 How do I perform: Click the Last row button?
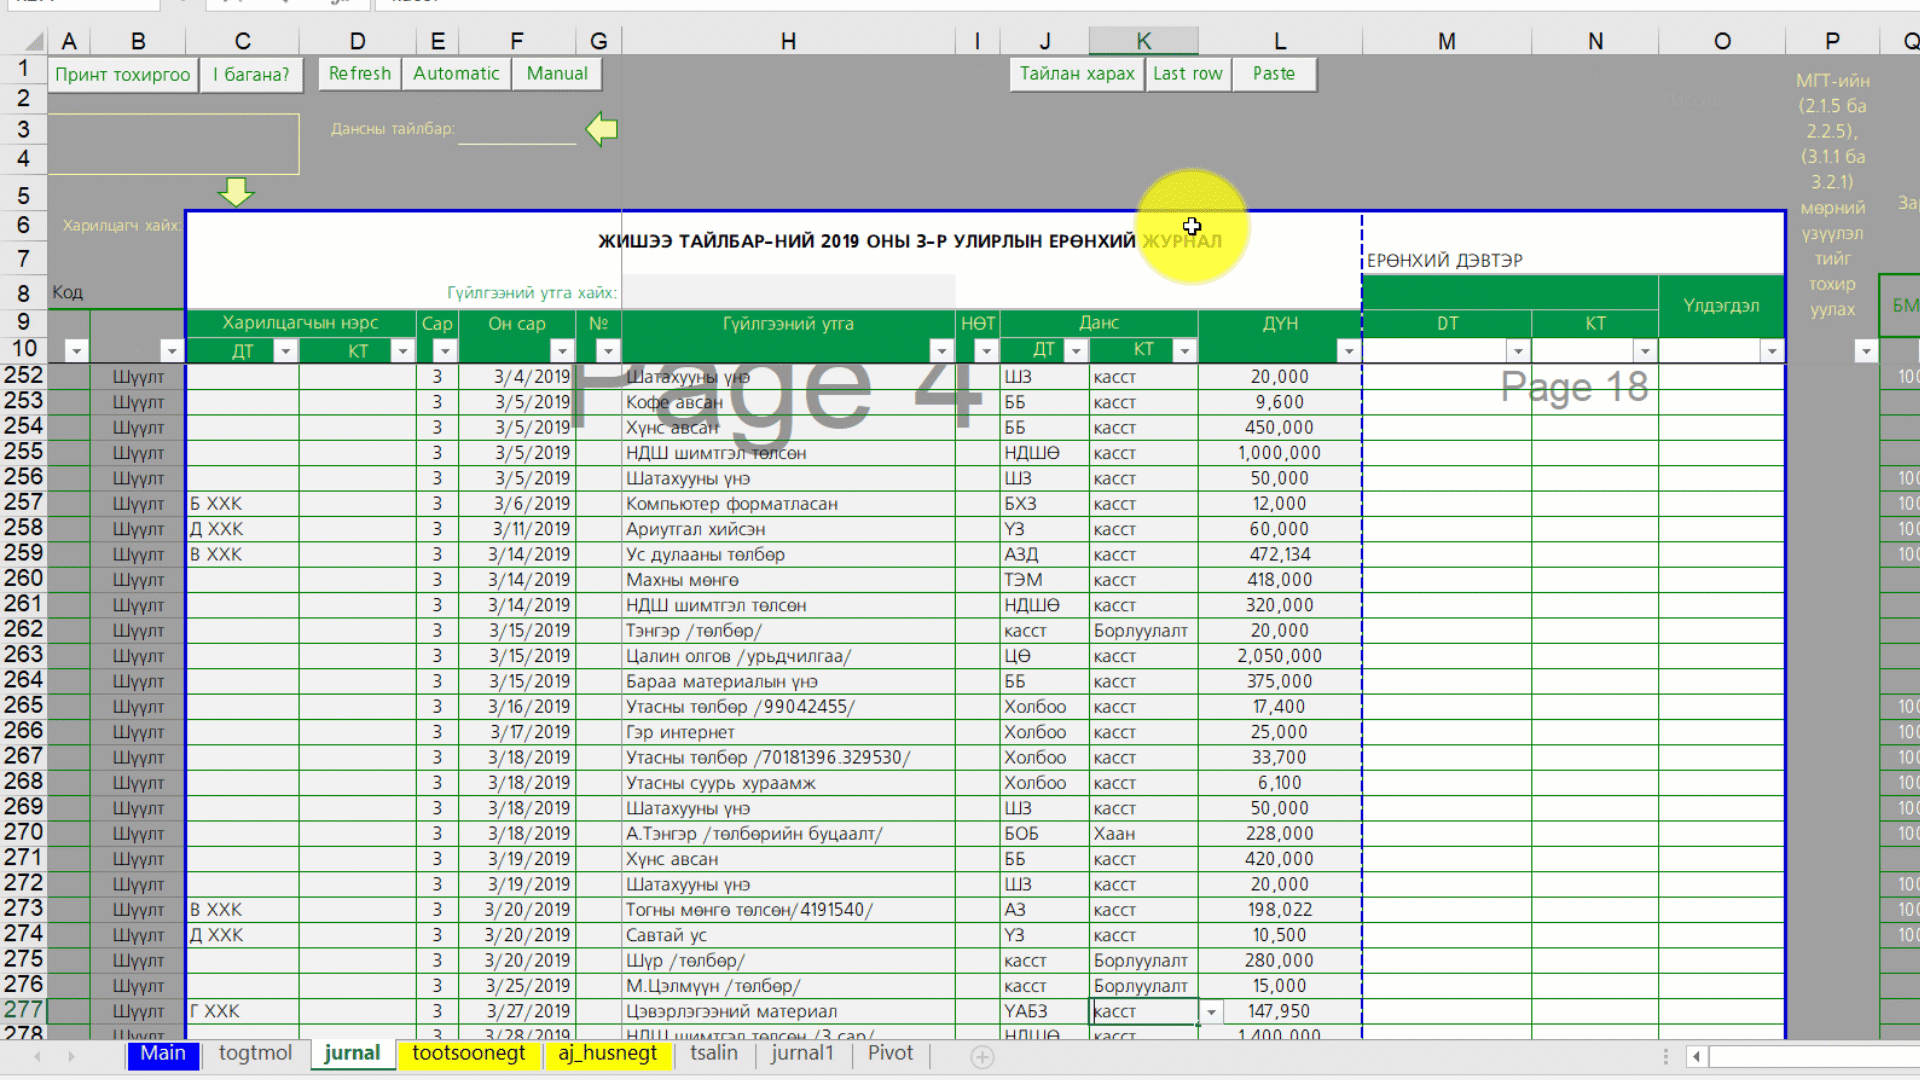point(1187,74)
